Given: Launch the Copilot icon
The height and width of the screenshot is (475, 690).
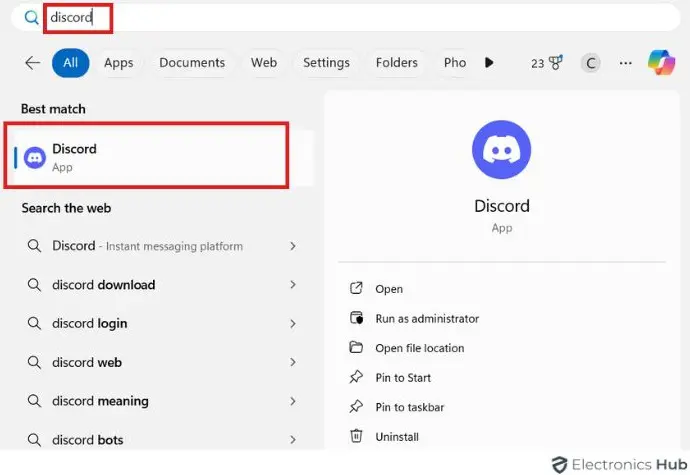Looking at the screenshot, I should pos(661,62).
